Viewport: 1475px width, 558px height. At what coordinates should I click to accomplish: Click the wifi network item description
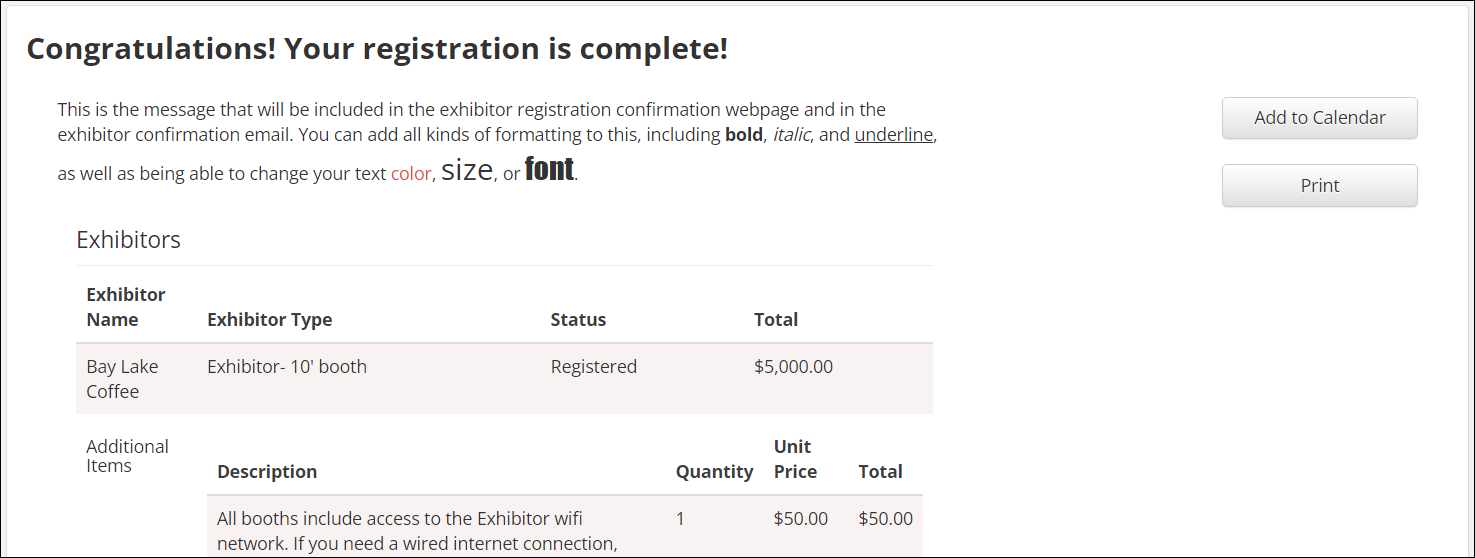pos(400,530)
